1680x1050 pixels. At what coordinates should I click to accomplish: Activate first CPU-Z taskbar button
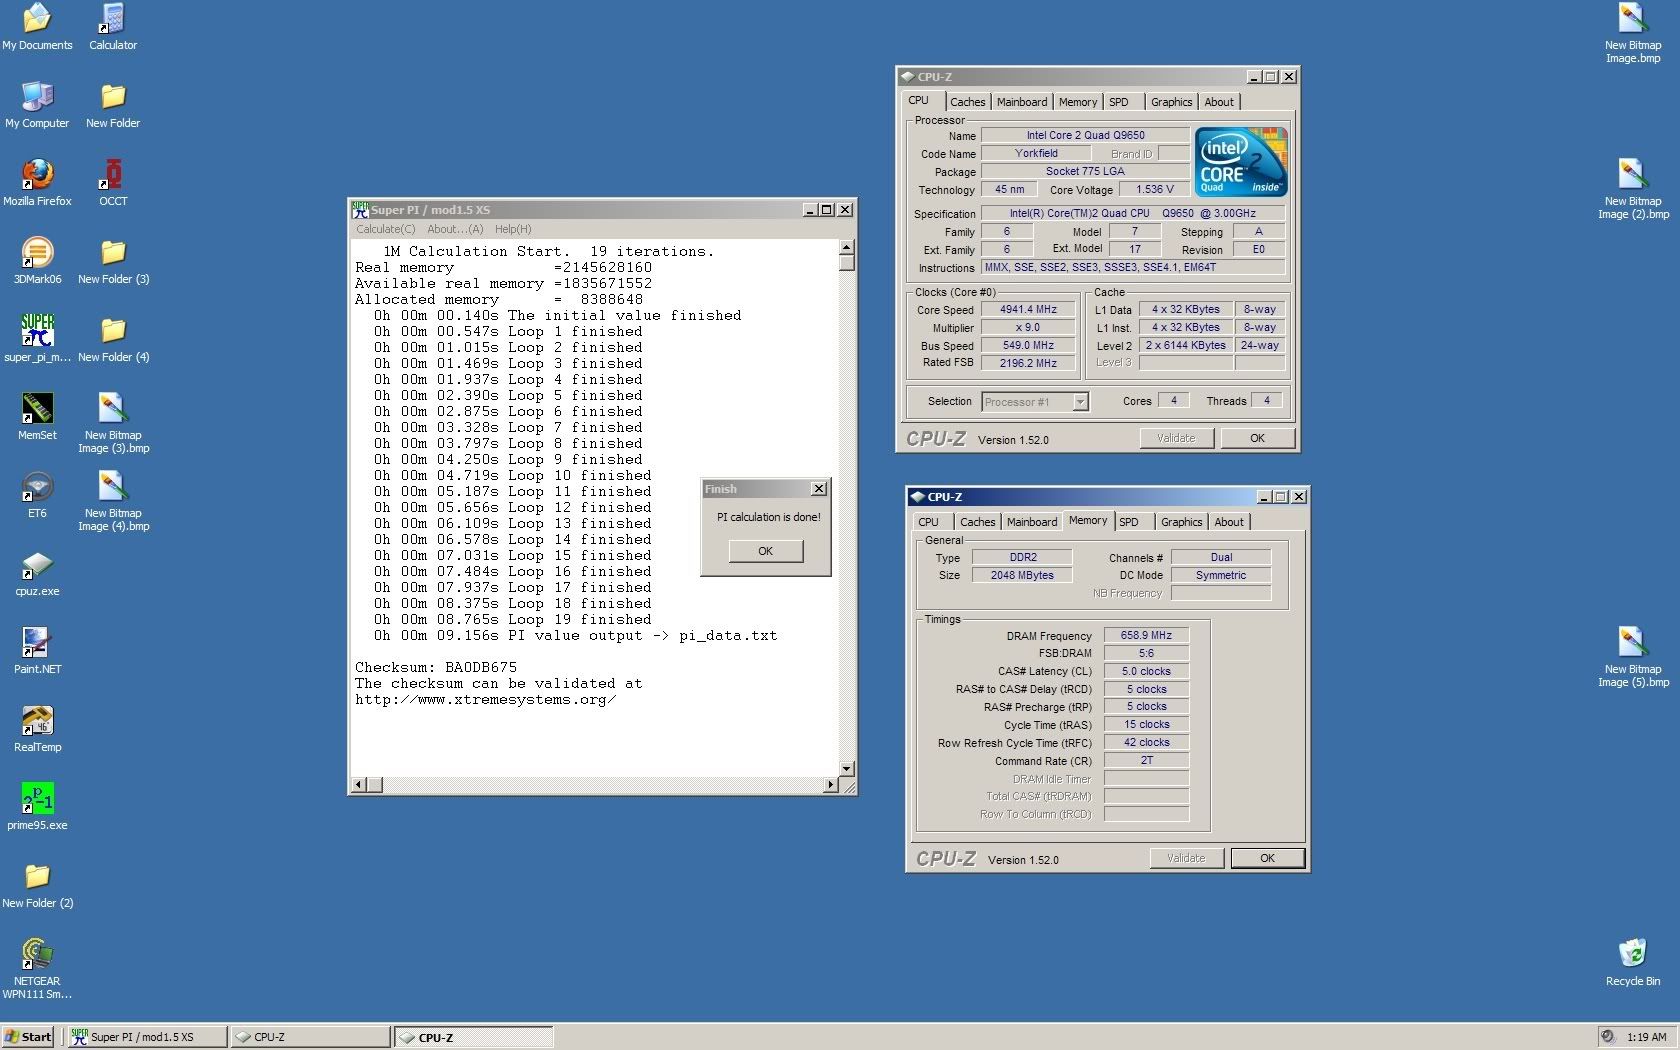tap(310, 1037)
